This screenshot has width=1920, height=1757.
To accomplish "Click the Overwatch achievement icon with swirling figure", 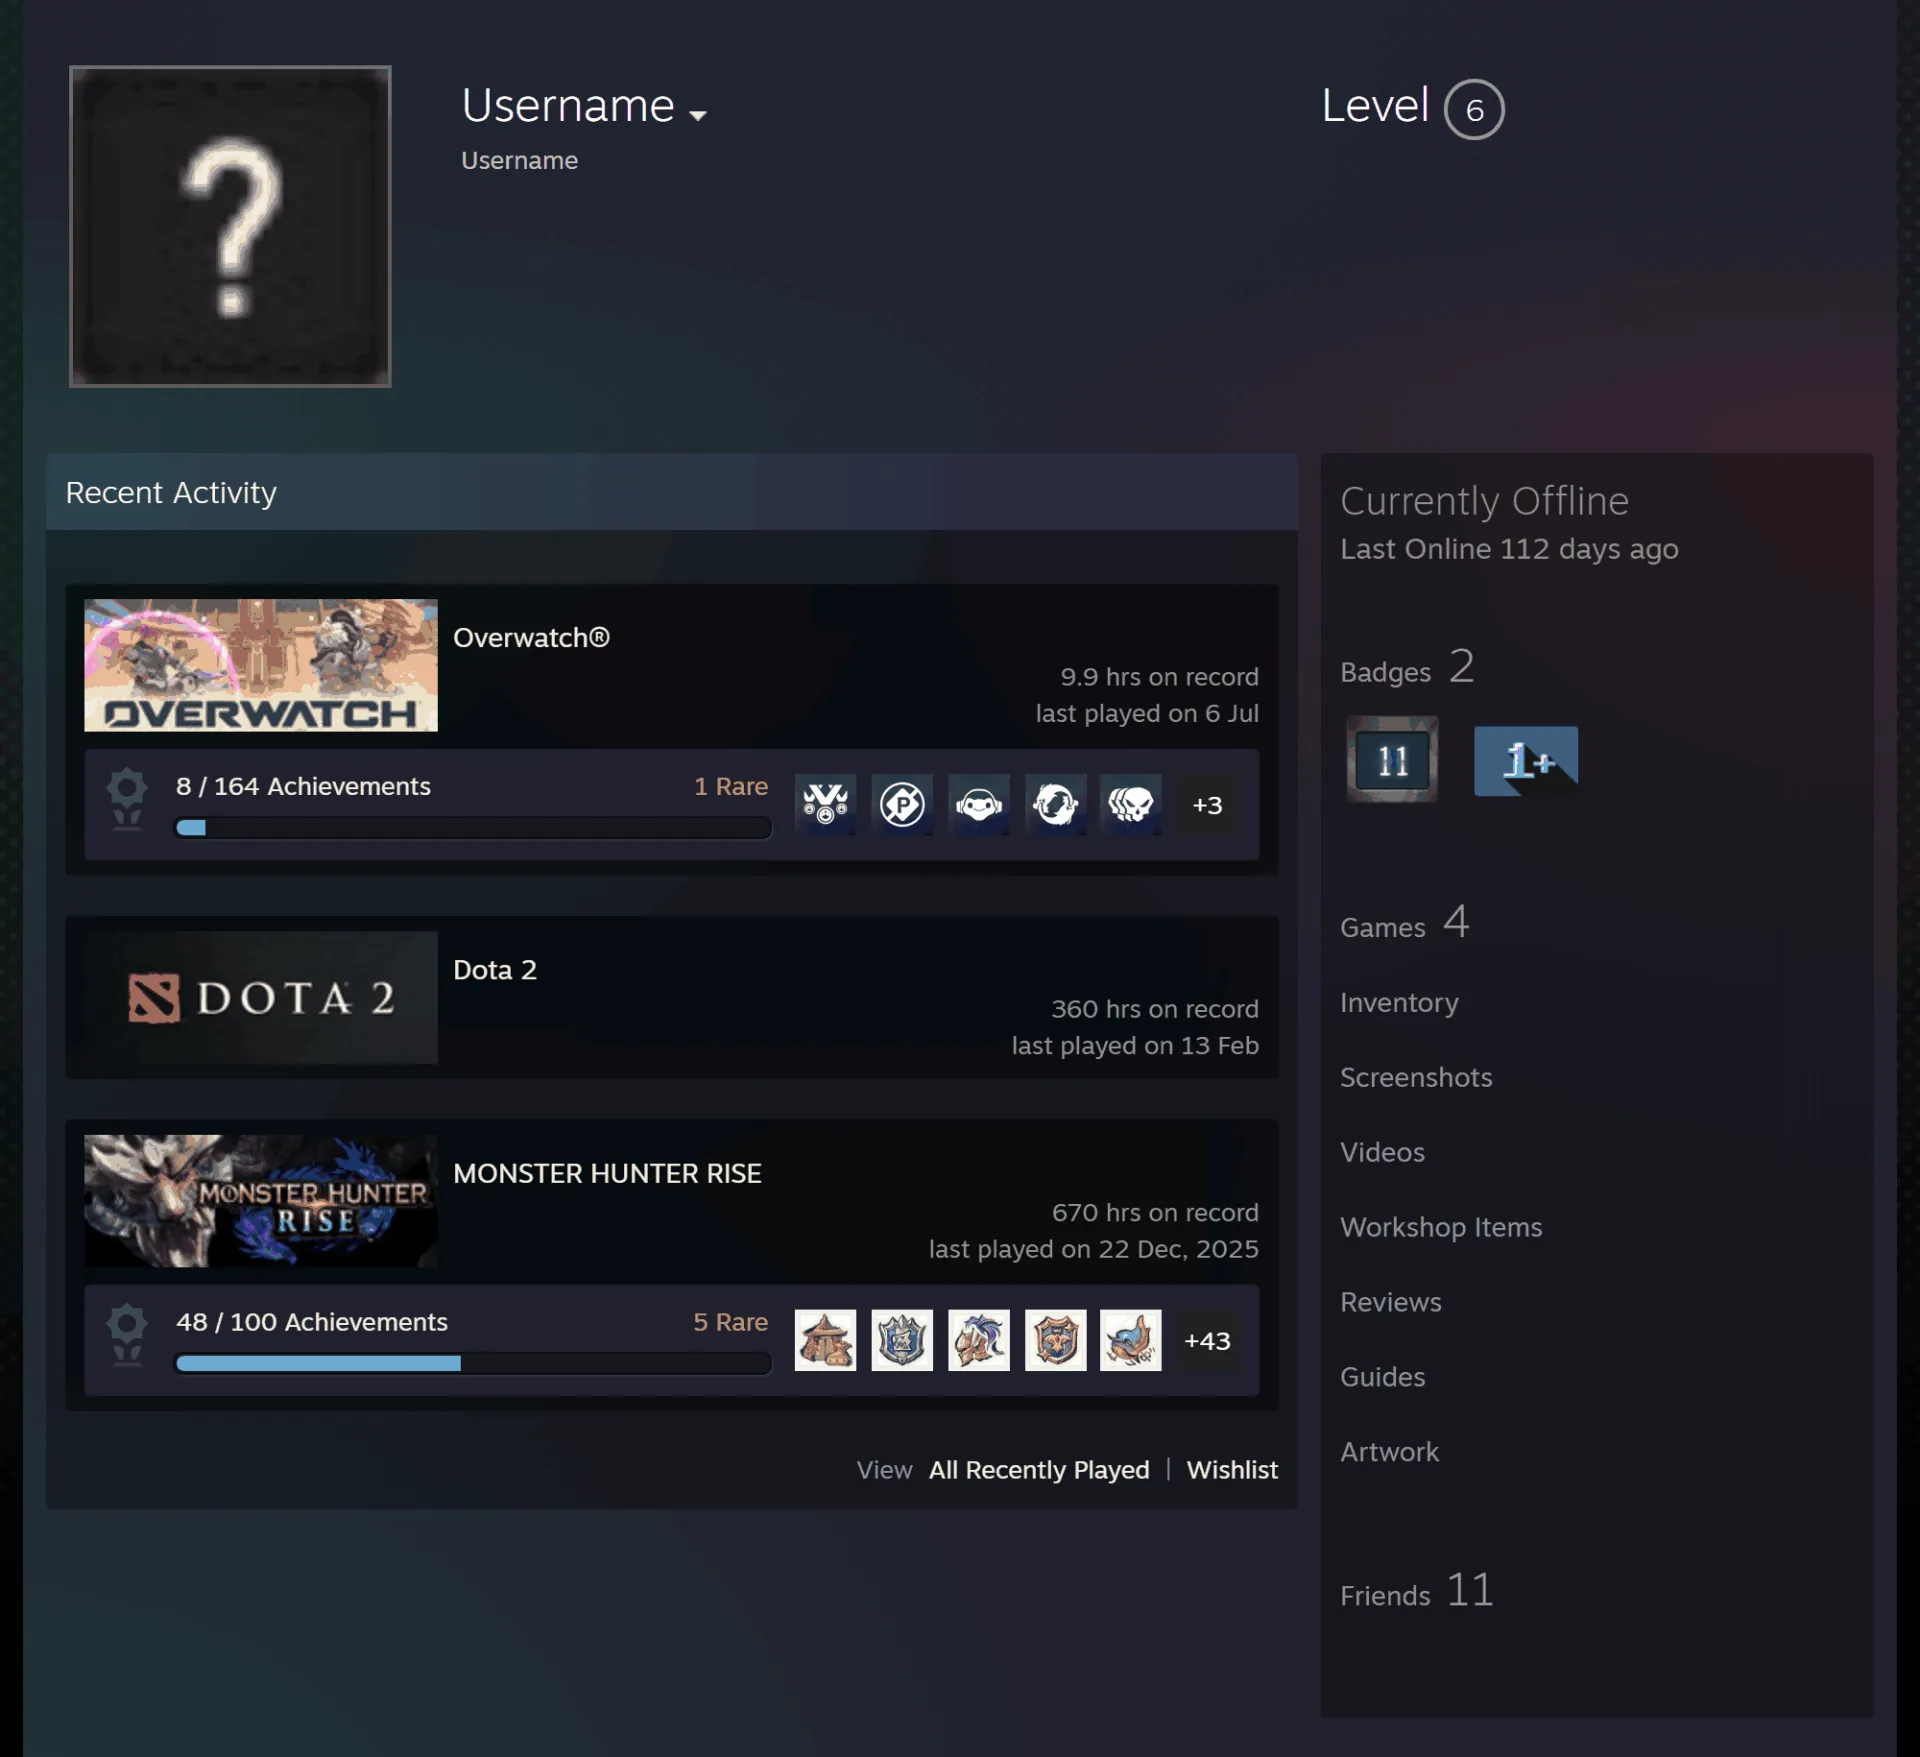I will pyautogui.click(x=1055, y=804).
